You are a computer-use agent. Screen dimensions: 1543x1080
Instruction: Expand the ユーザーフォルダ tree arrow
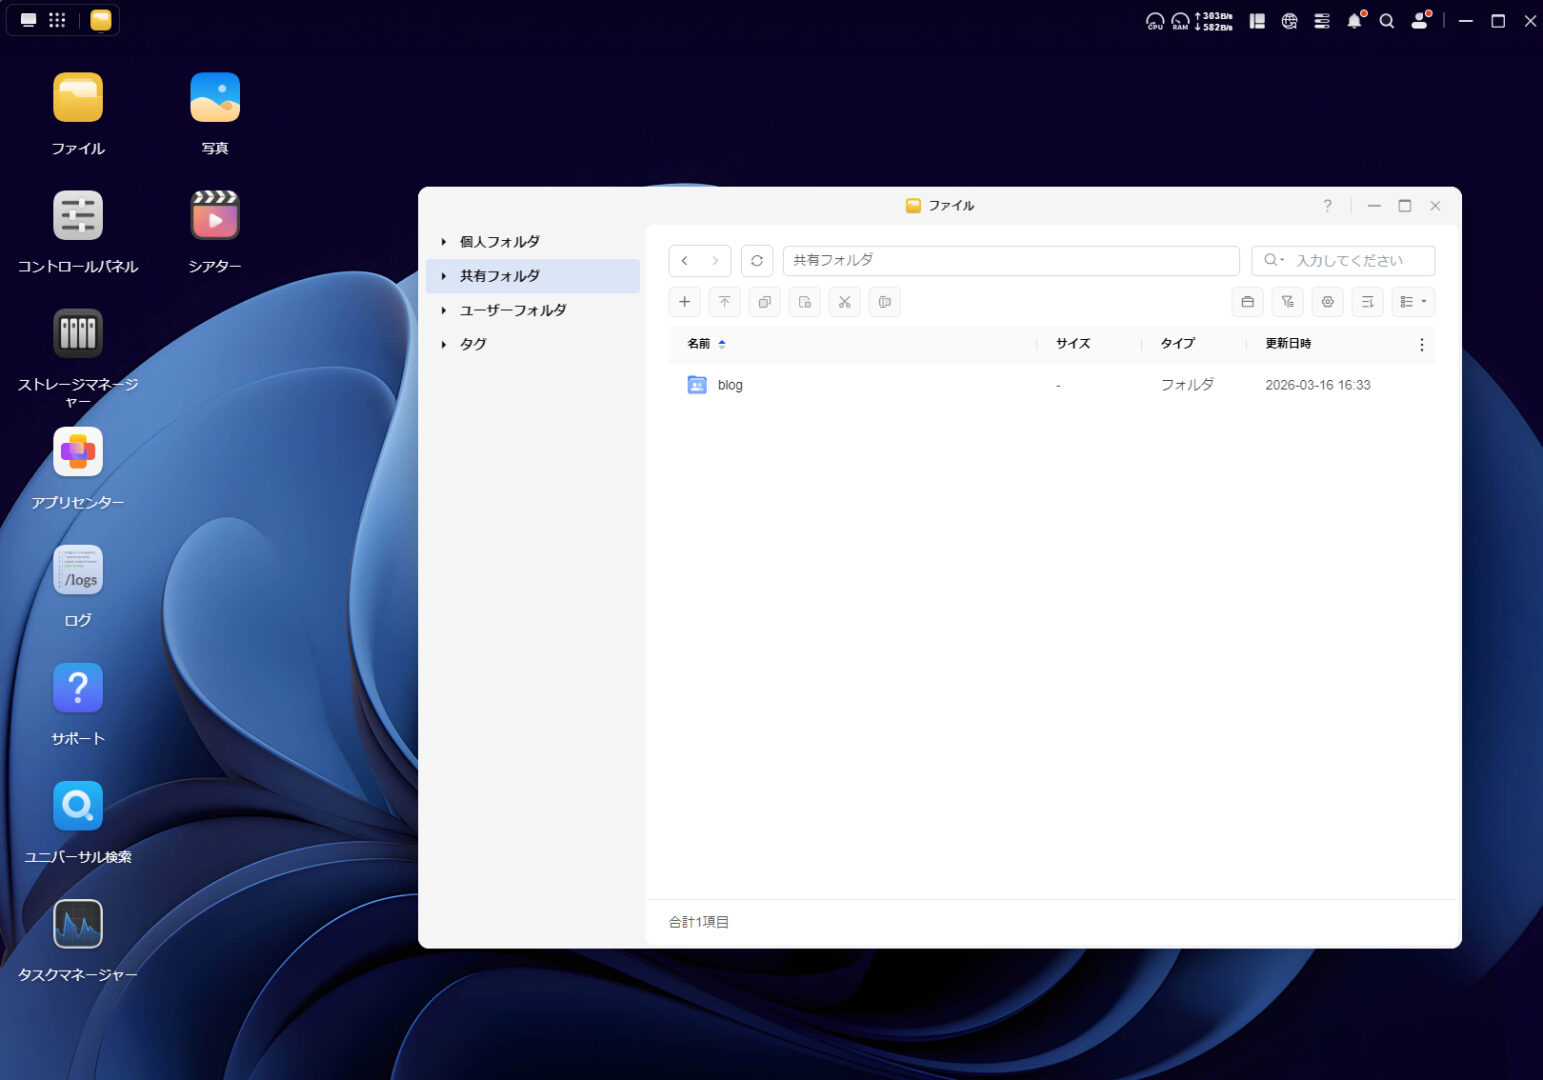(x=444, y=311)
